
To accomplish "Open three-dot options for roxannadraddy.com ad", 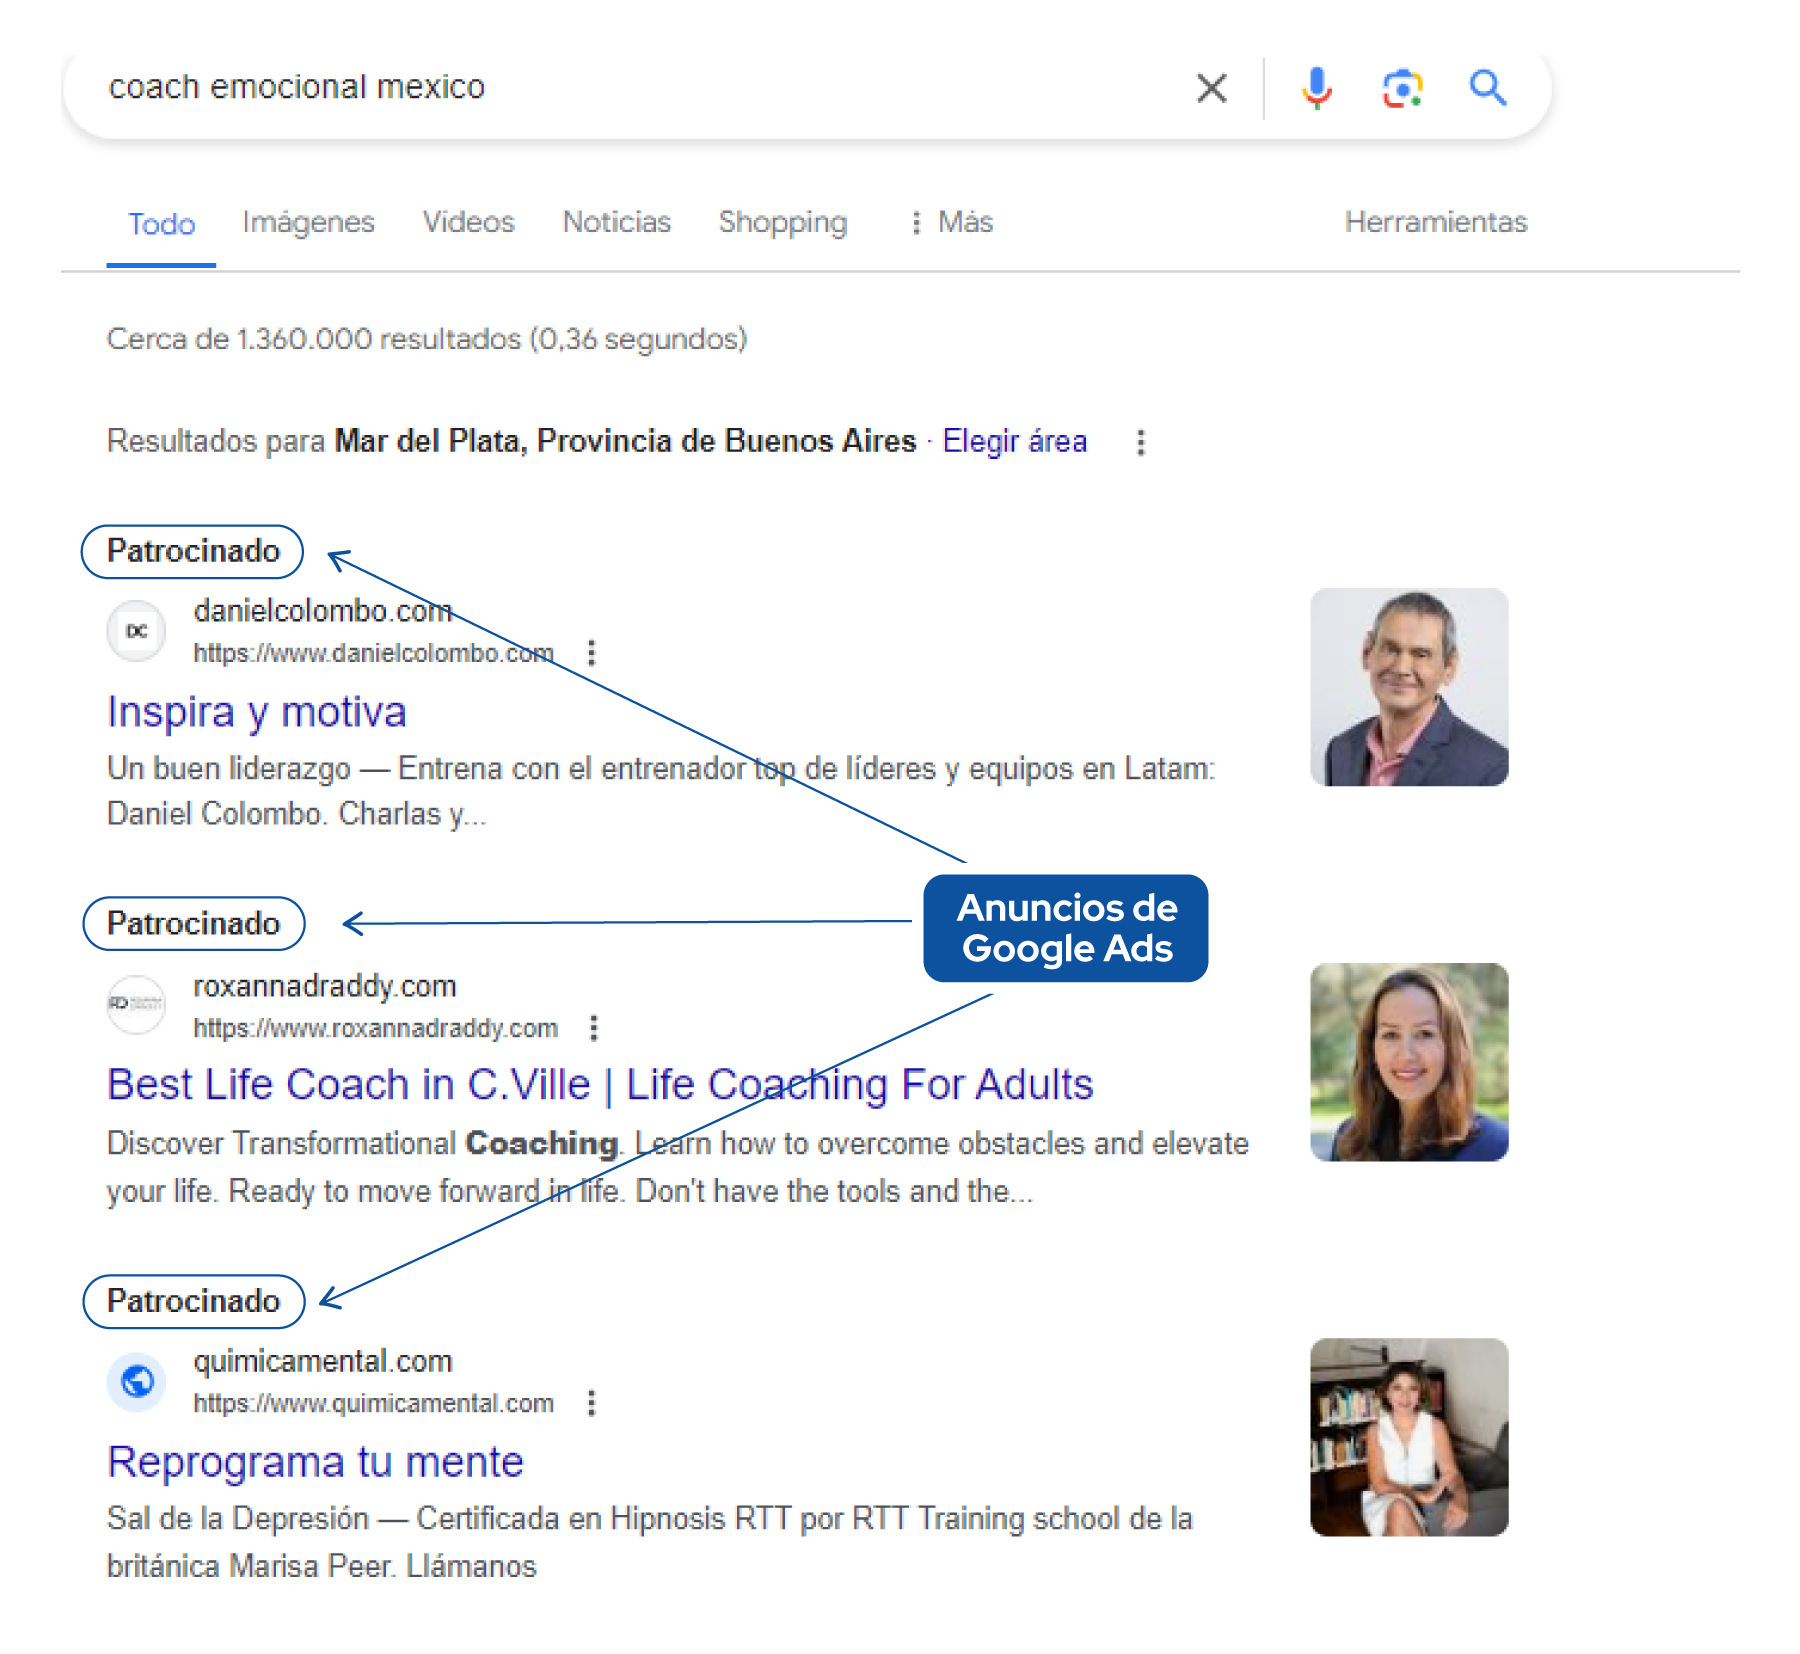I will 594,1028.
